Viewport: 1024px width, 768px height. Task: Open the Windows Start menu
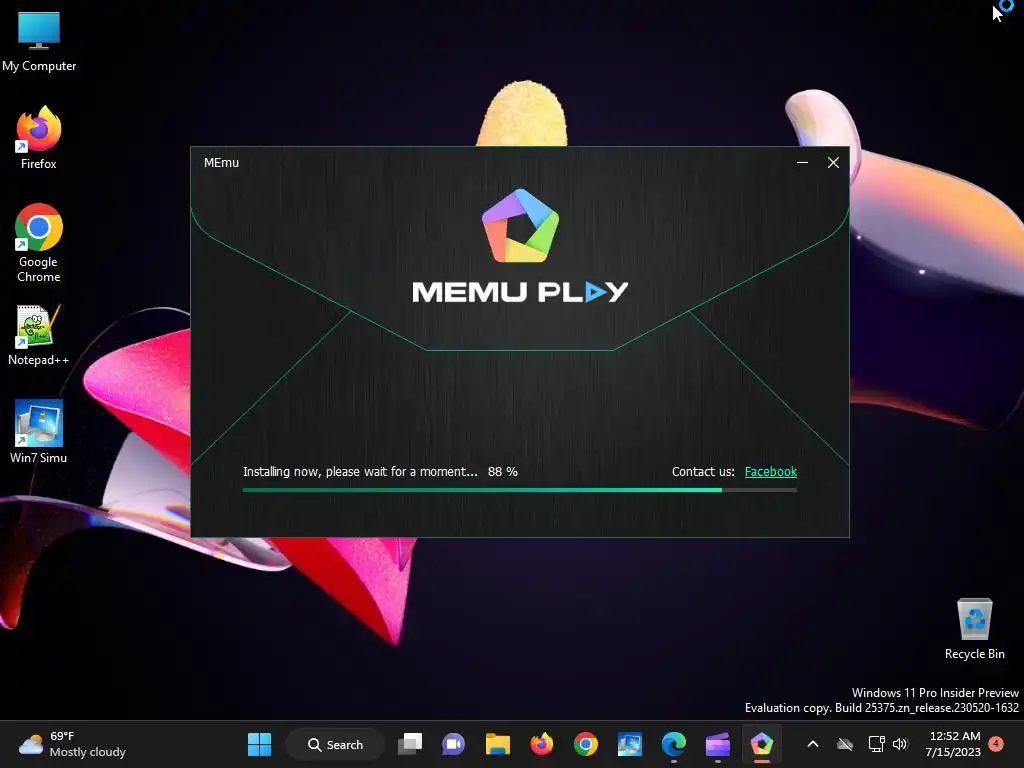coord(259,744)
